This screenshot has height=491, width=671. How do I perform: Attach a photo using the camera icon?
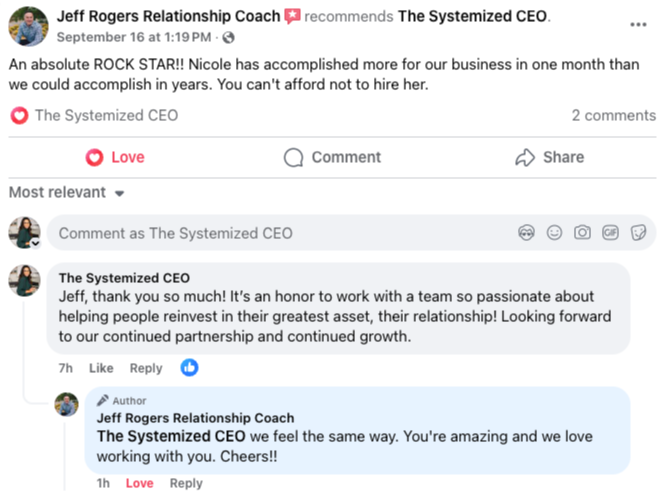click(x=582, y=233)
